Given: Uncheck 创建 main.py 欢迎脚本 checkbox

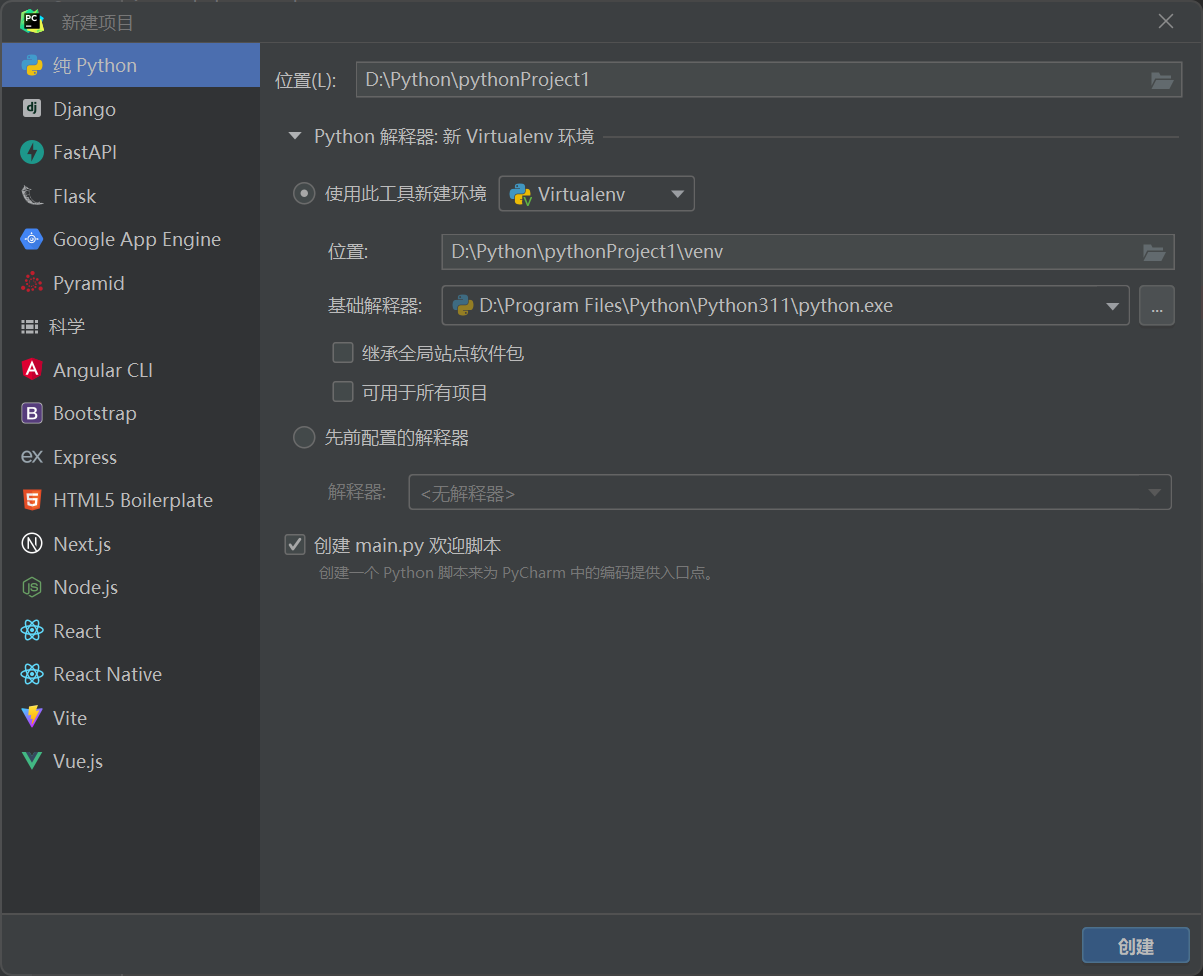Looking at the screenshot, I should (295, 545).
